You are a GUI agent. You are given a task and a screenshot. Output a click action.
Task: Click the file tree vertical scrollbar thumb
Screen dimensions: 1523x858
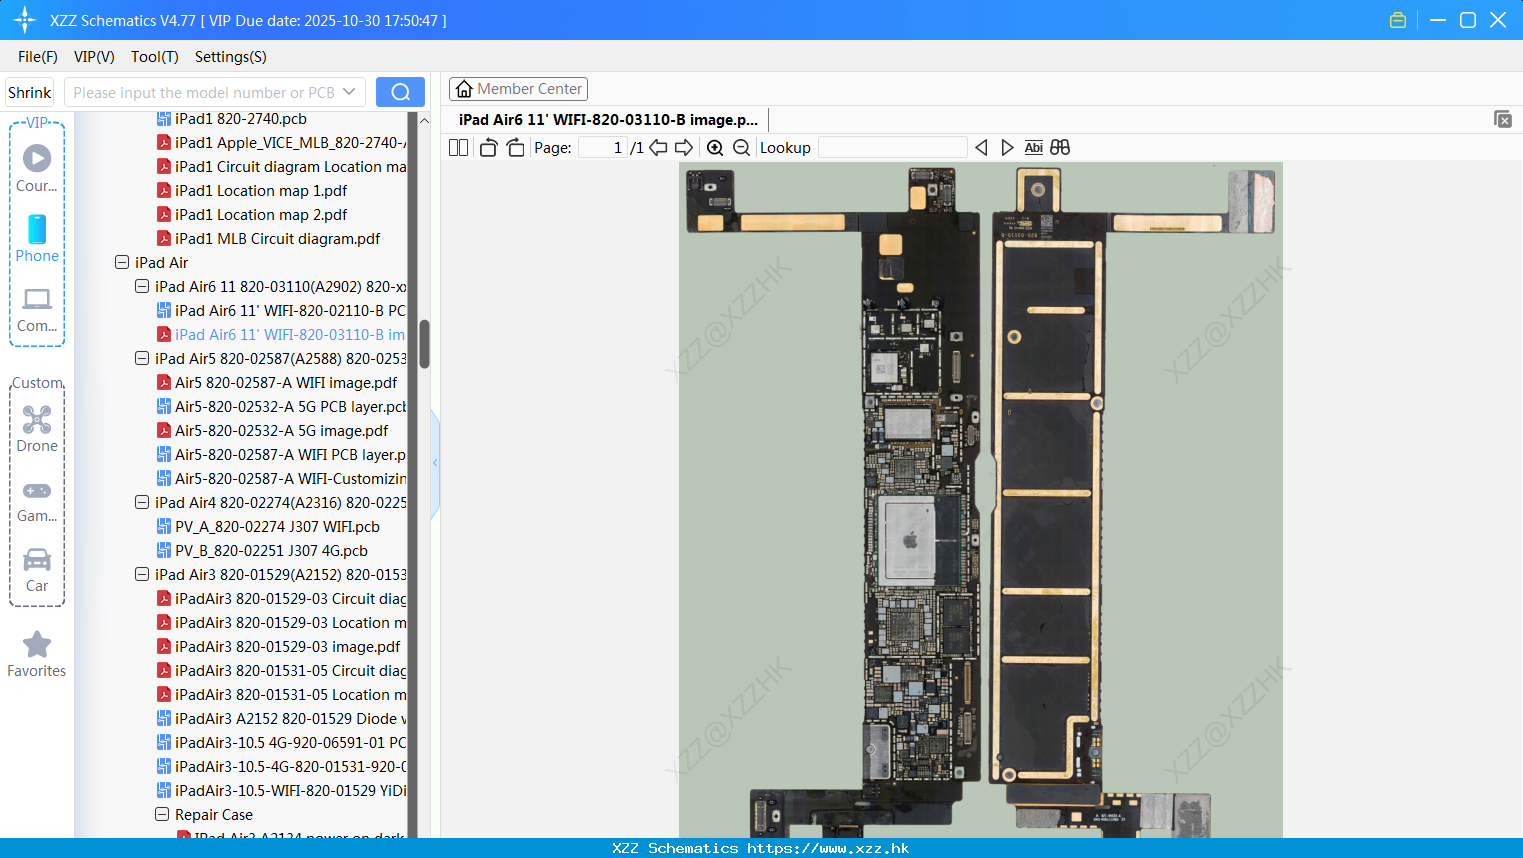[424, 344]
